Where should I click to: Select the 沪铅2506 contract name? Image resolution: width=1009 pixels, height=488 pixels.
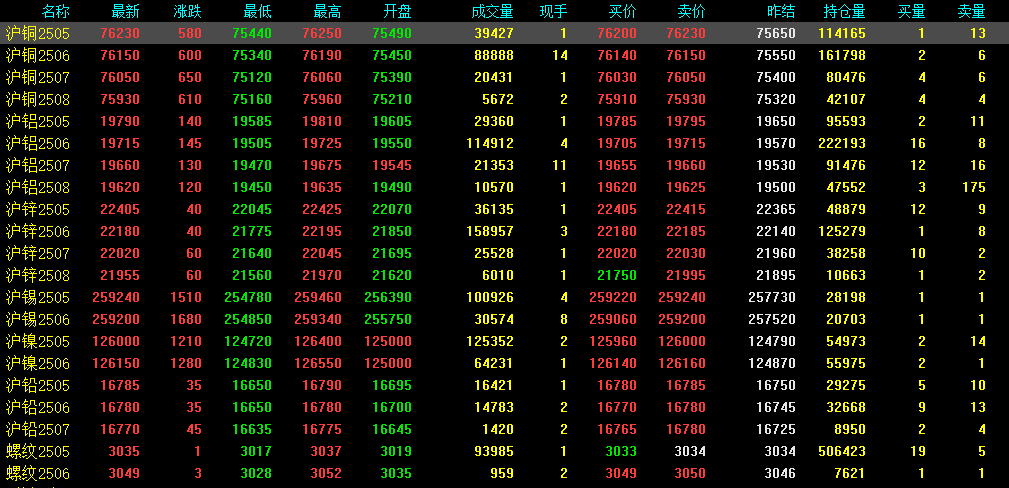(x=37, y=408)
